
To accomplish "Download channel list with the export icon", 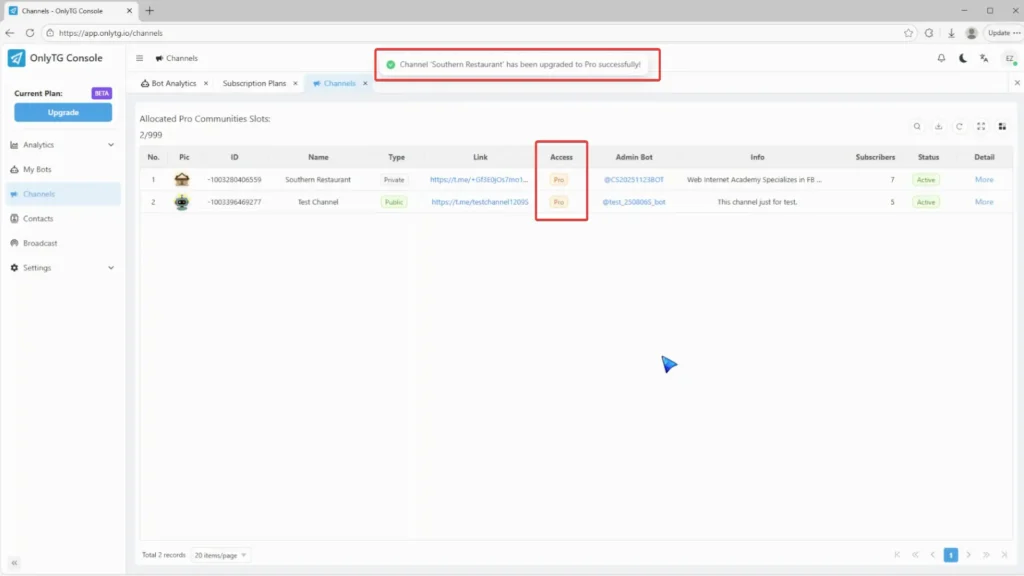I will point(938,126).
